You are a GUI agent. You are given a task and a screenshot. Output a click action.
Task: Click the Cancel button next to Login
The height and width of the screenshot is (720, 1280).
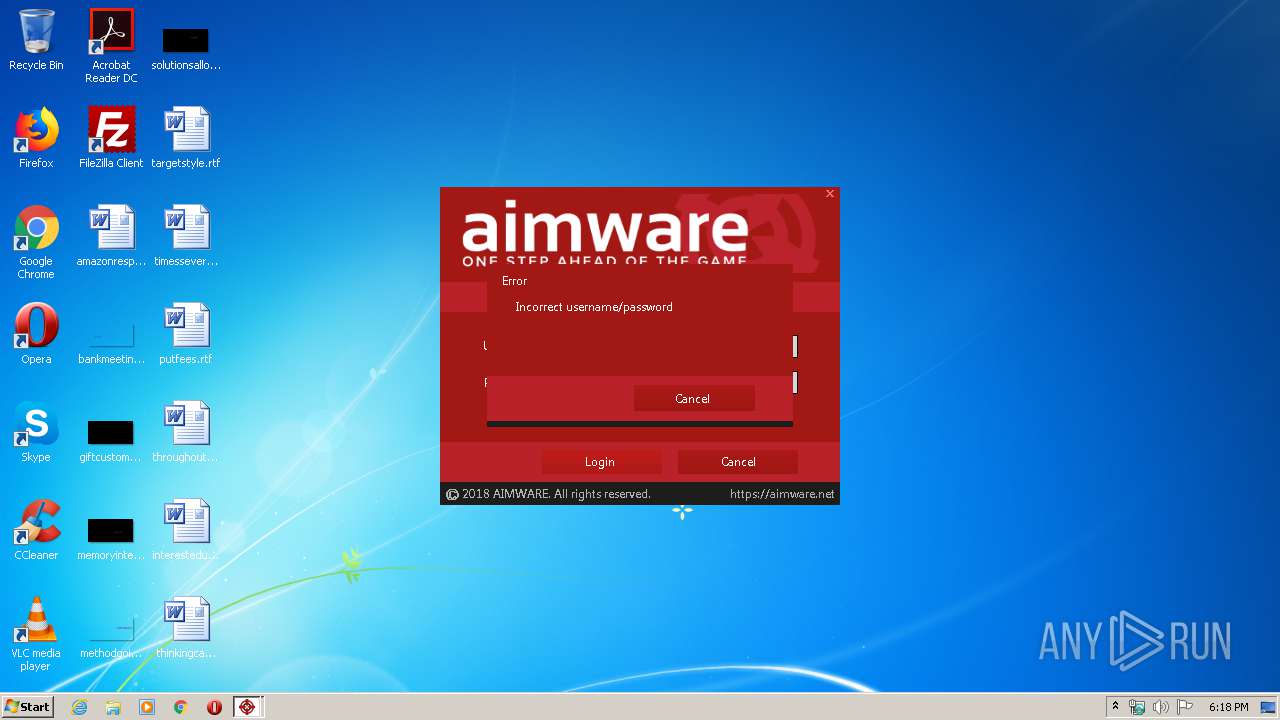(x=738, y=462)
